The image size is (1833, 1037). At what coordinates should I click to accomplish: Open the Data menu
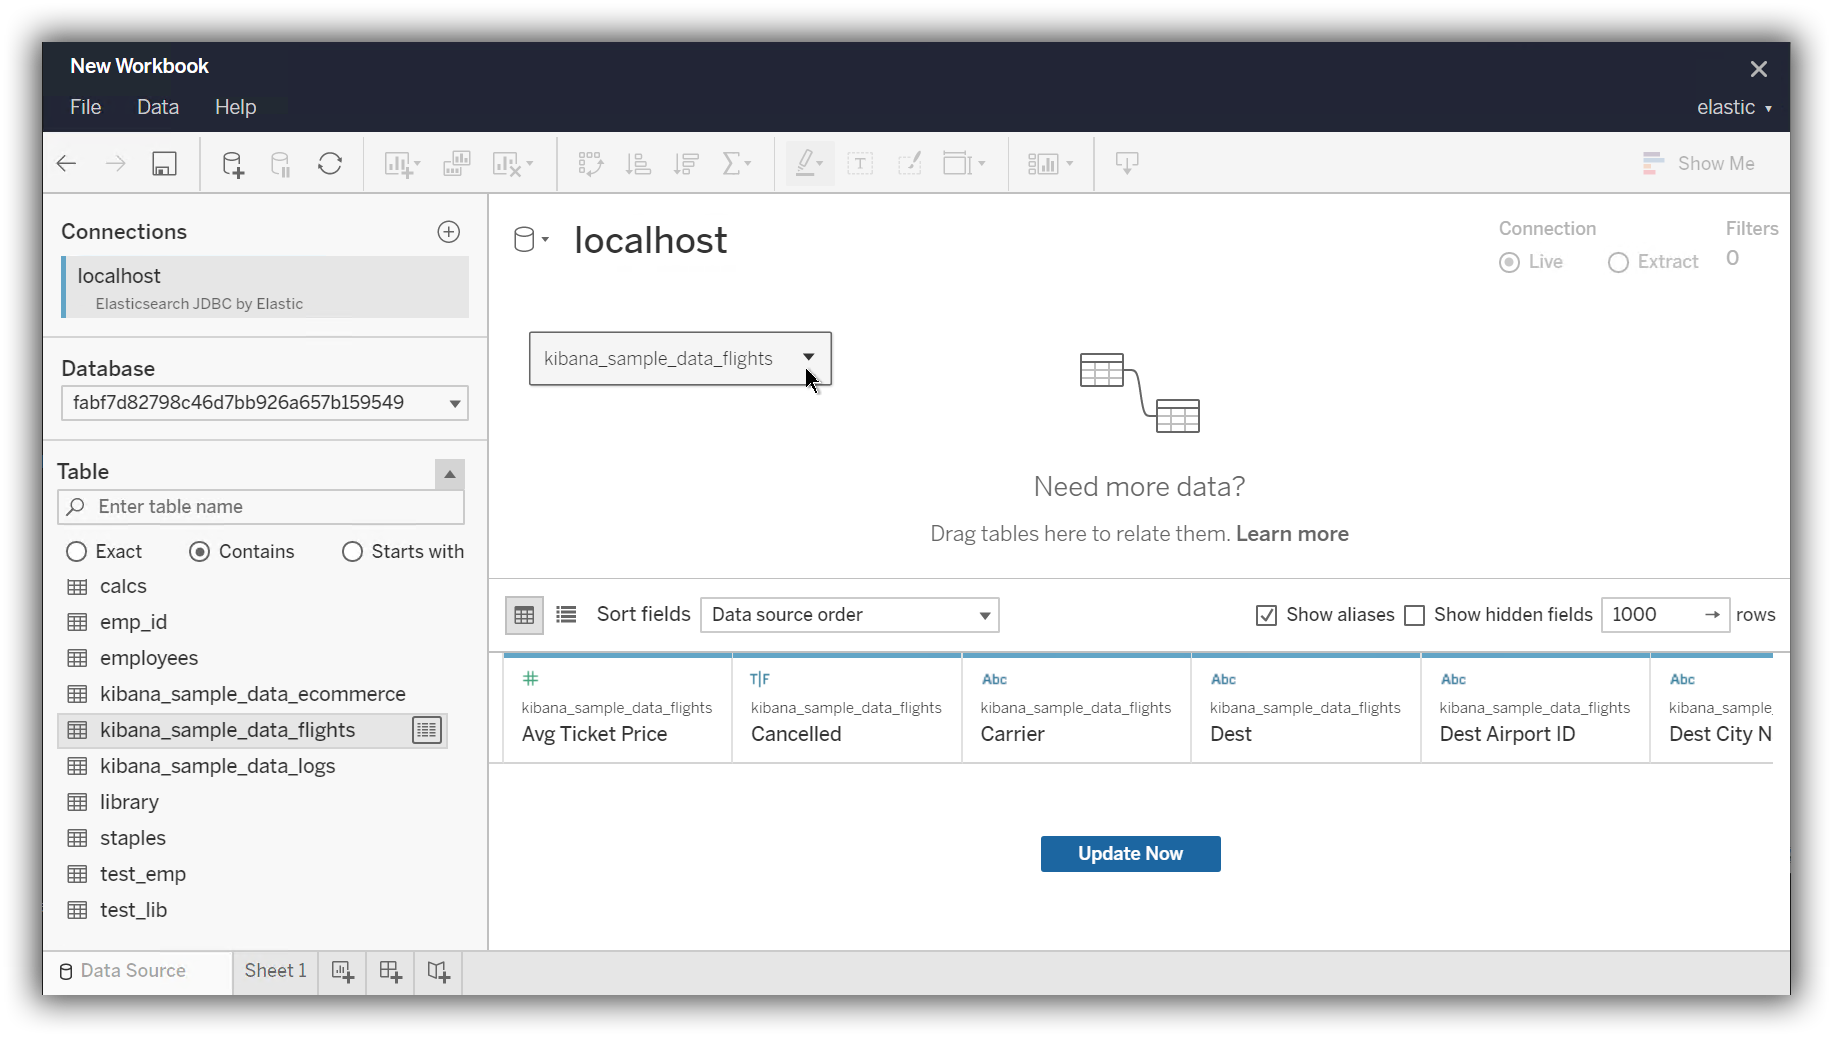pyautogui.click(x=157, y=107)
